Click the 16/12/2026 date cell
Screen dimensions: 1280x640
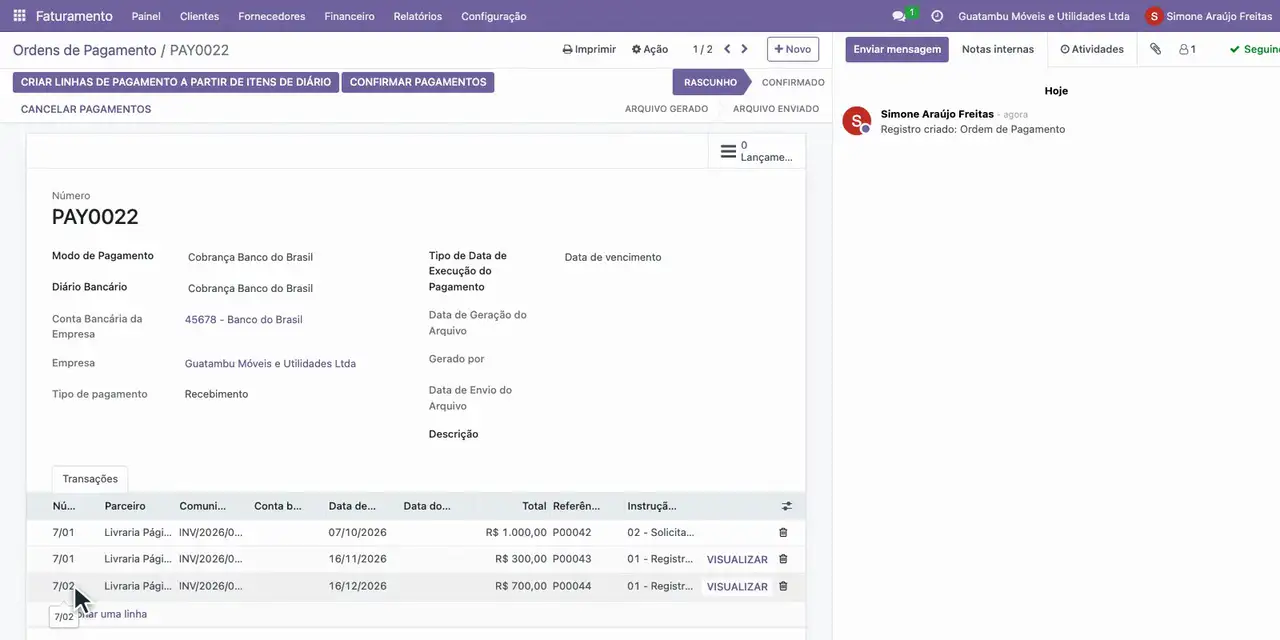coord(357,586)
